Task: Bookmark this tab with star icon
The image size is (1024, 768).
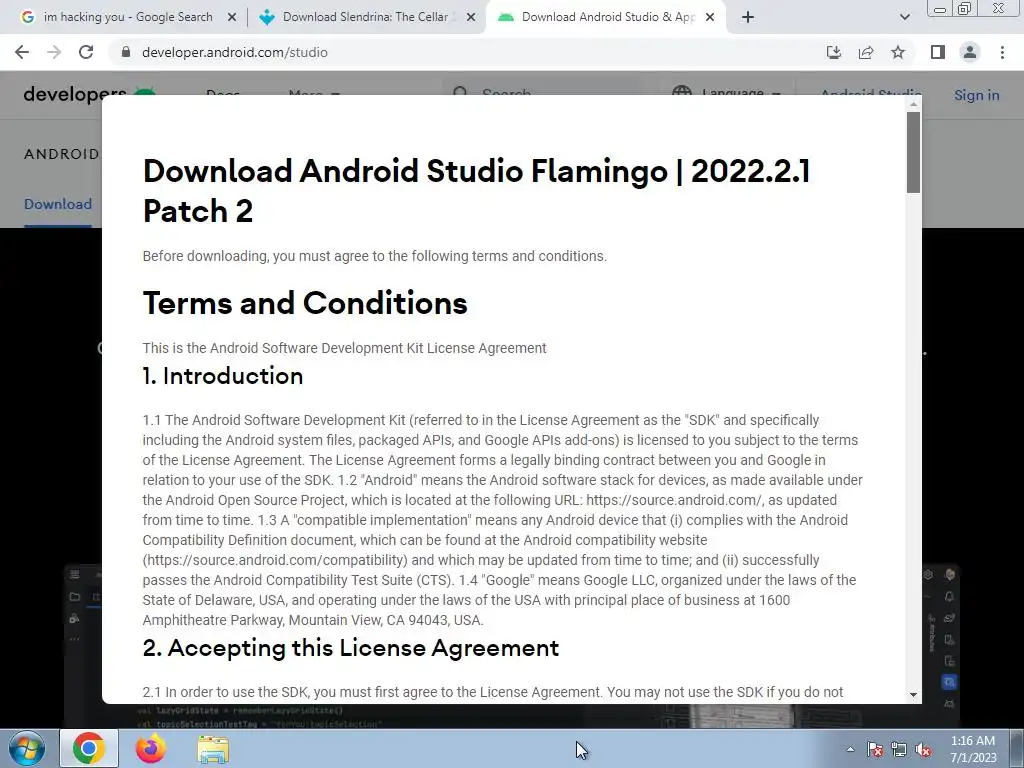Action: click(x=898, y=52)
